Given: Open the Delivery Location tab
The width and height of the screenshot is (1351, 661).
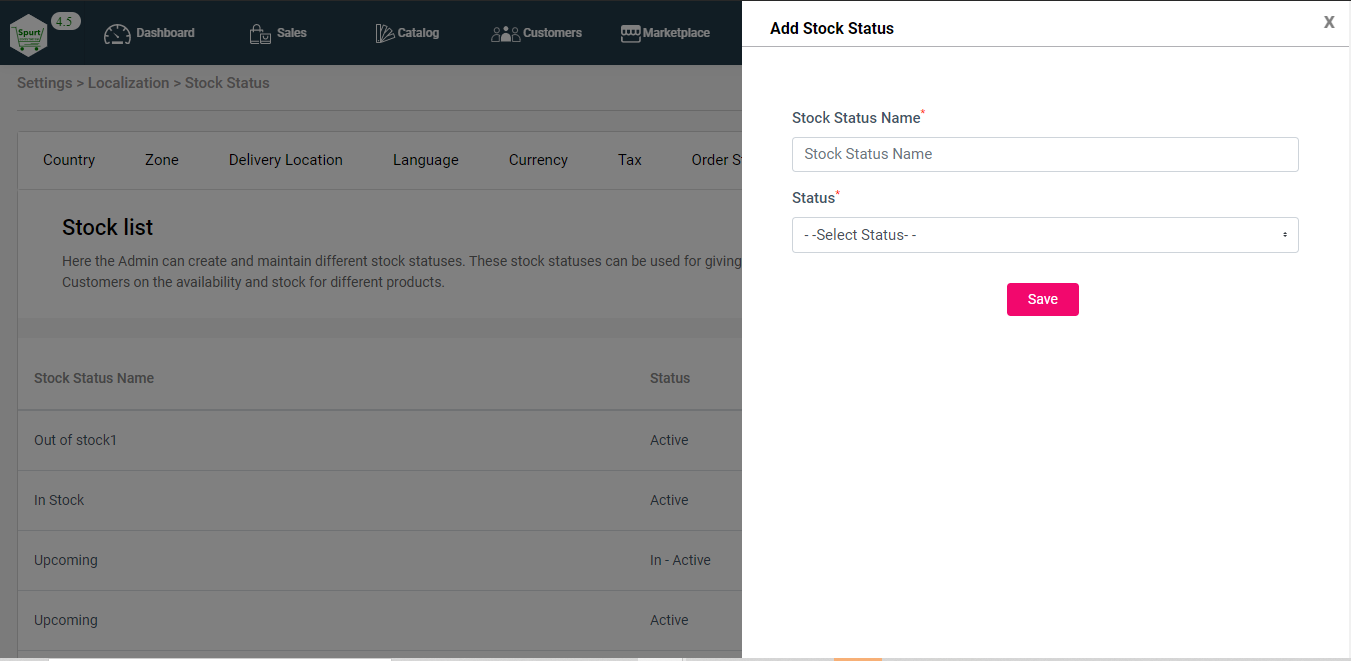Looking at the screenshot, I should click(x=286, y=160).
